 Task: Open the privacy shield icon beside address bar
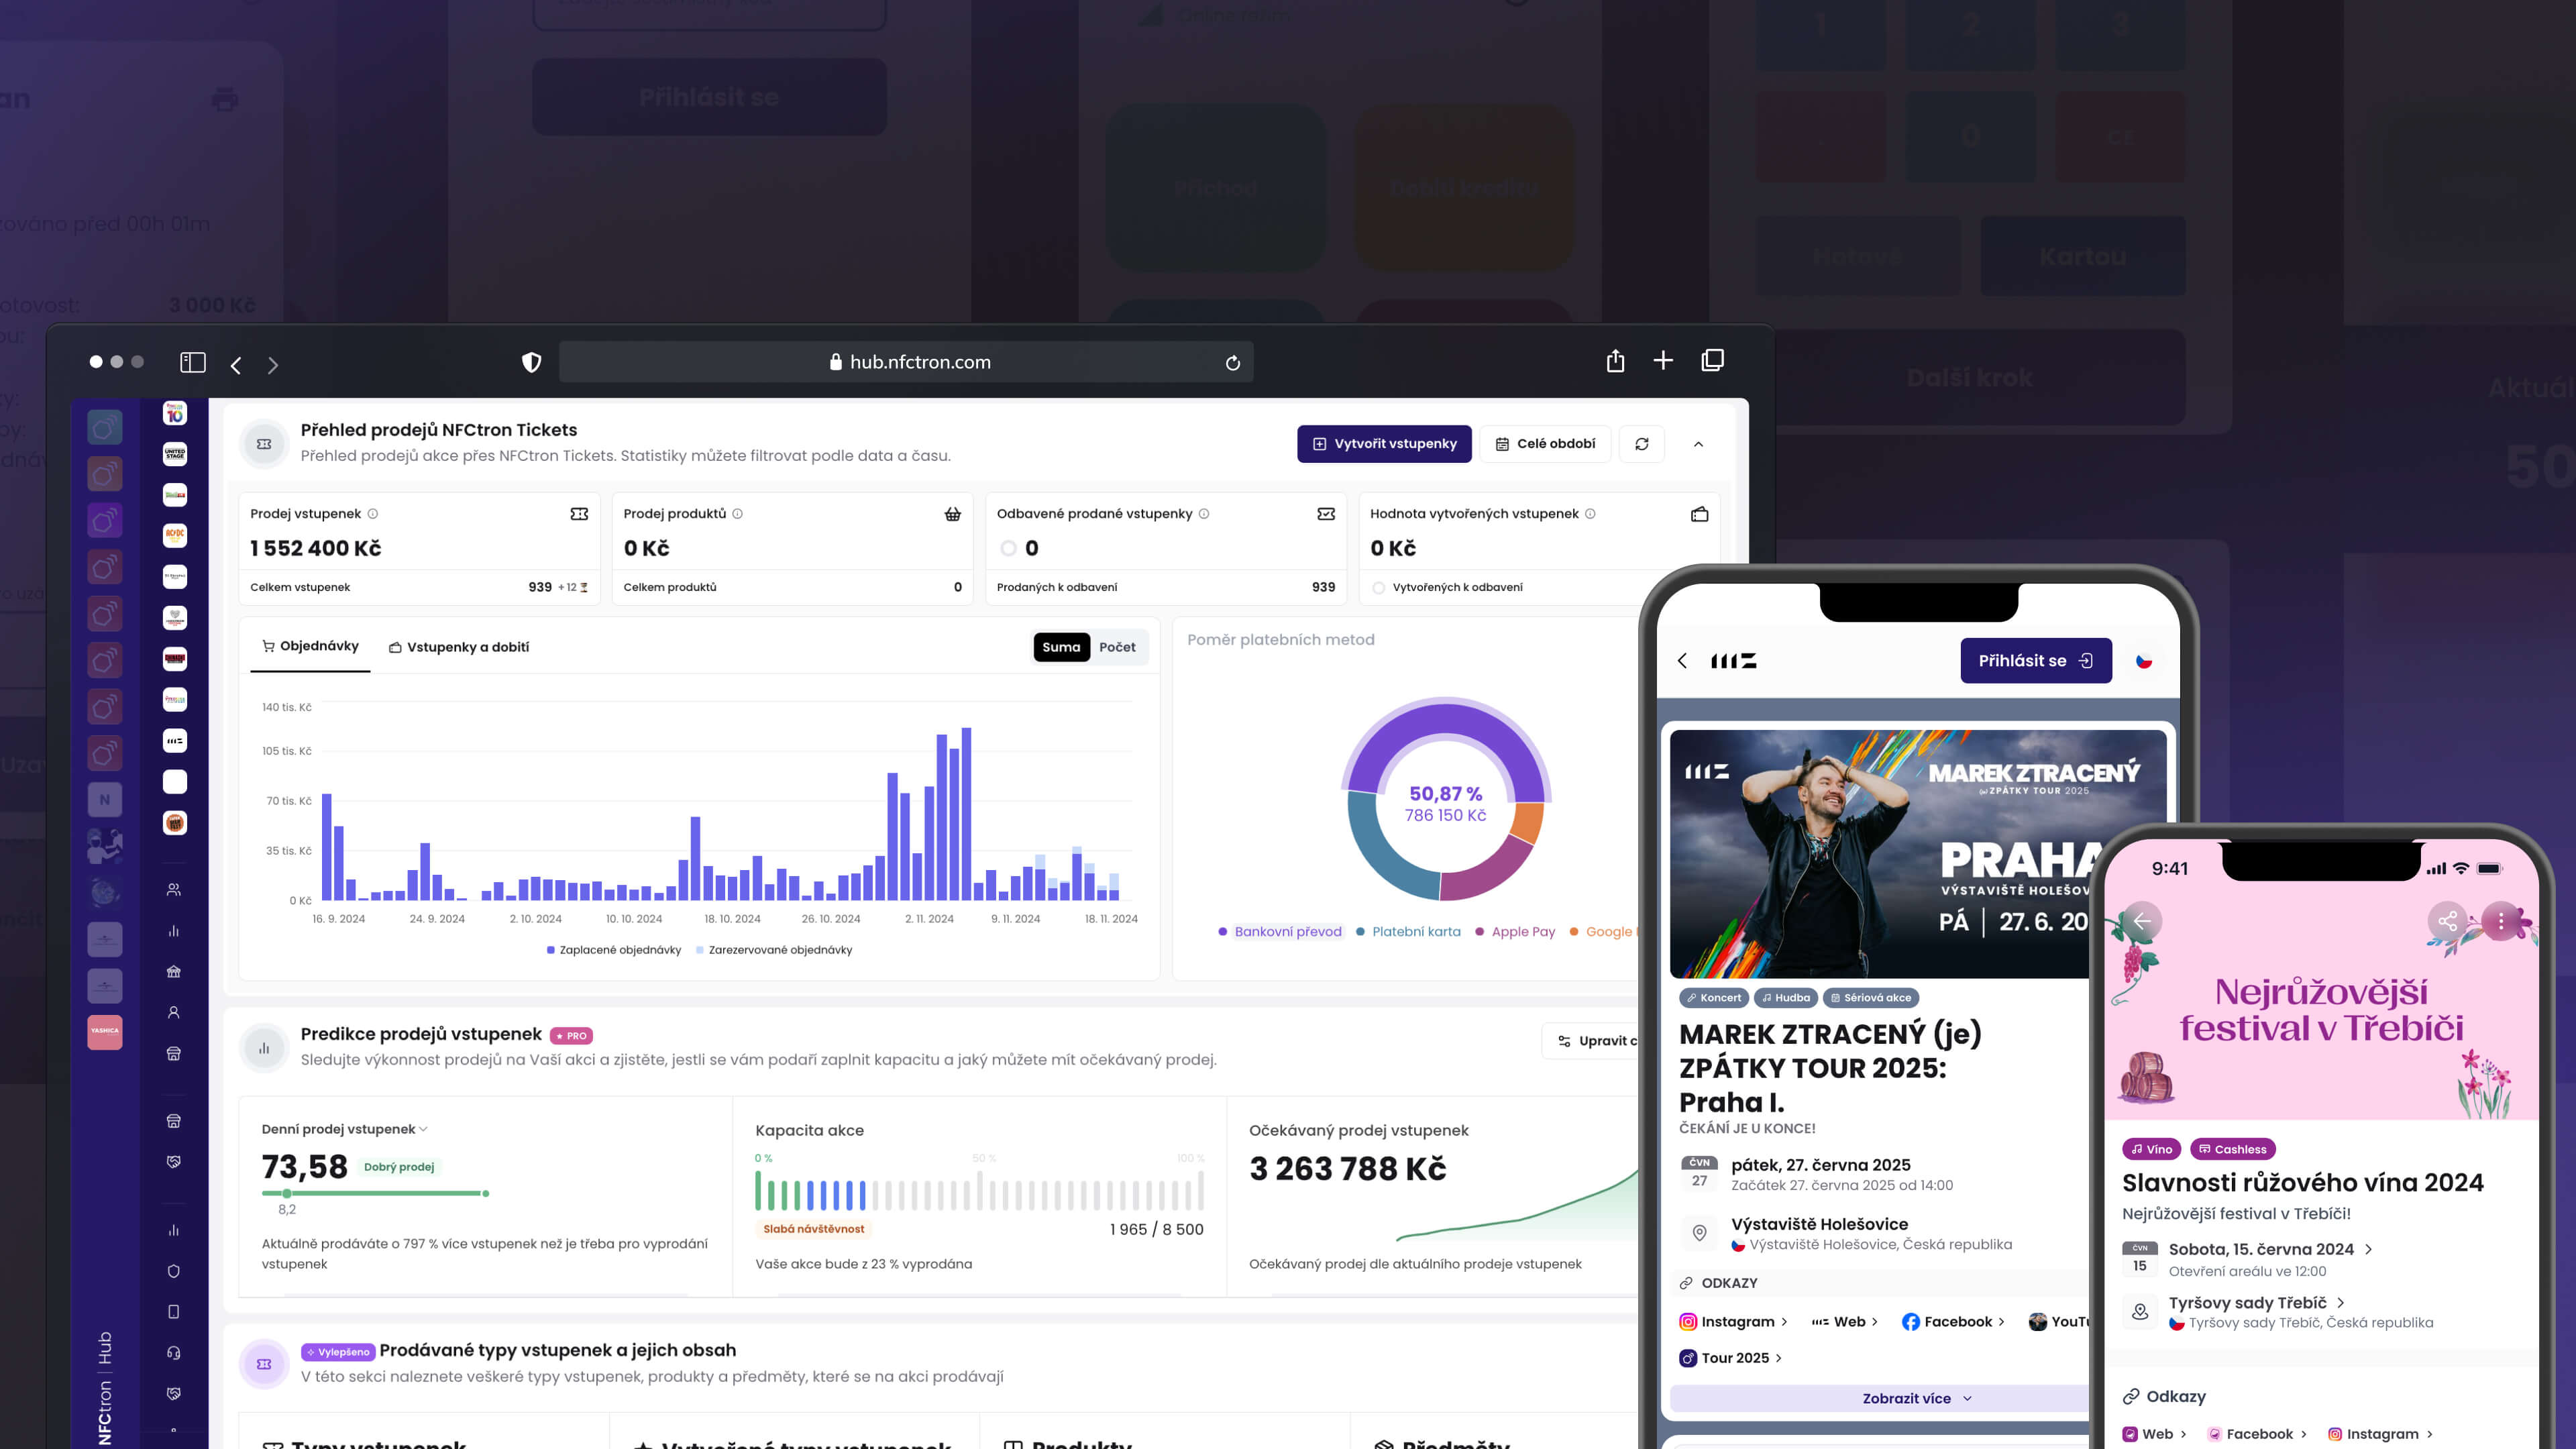click(532, 362)
